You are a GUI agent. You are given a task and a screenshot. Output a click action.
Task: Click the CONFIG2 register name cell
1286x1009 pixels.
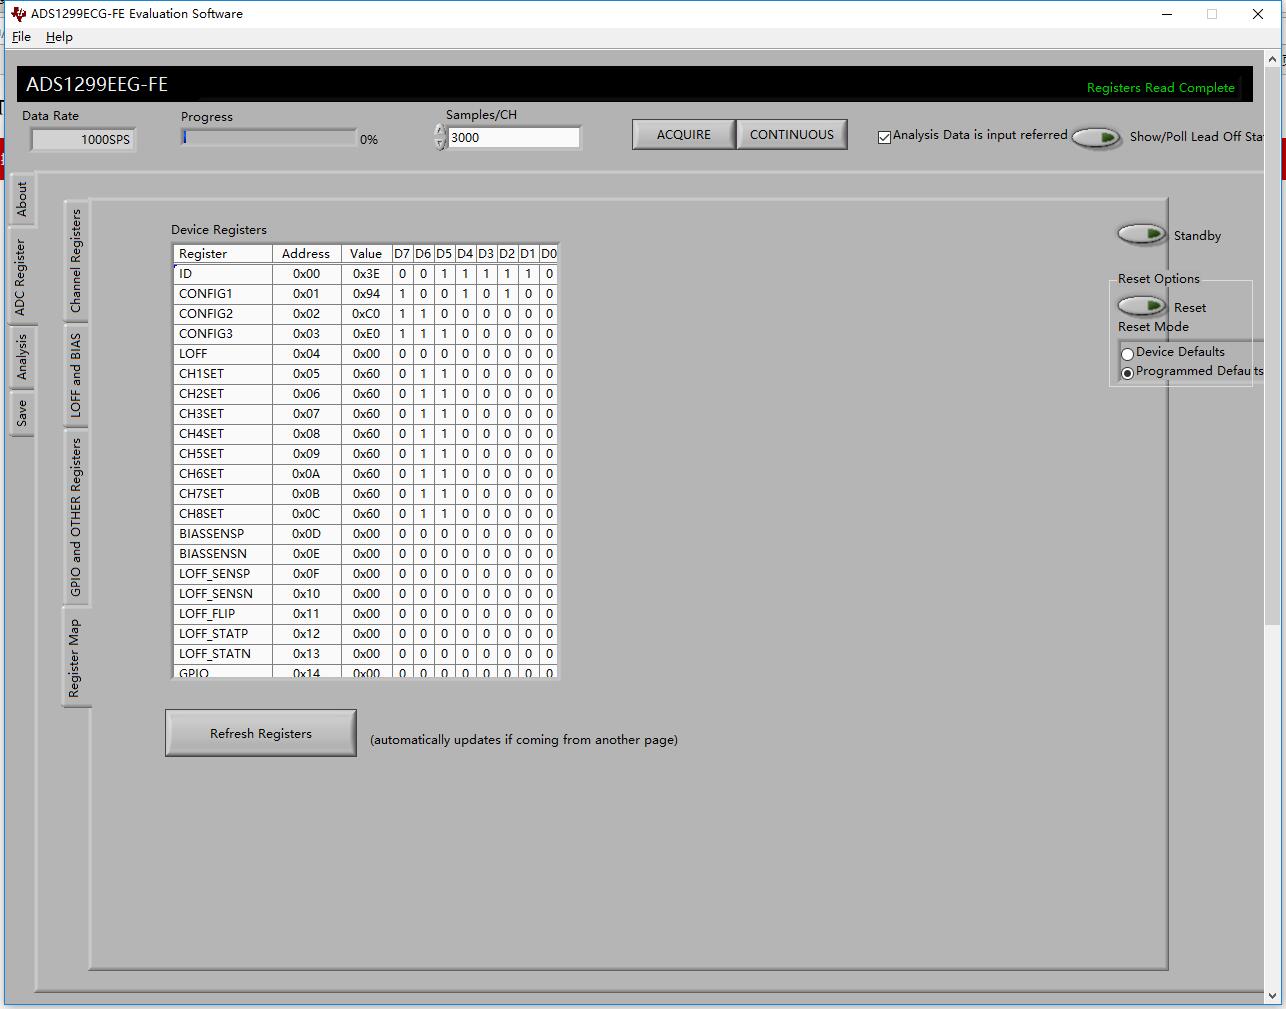pyautogui.click(x=222, y=313)
